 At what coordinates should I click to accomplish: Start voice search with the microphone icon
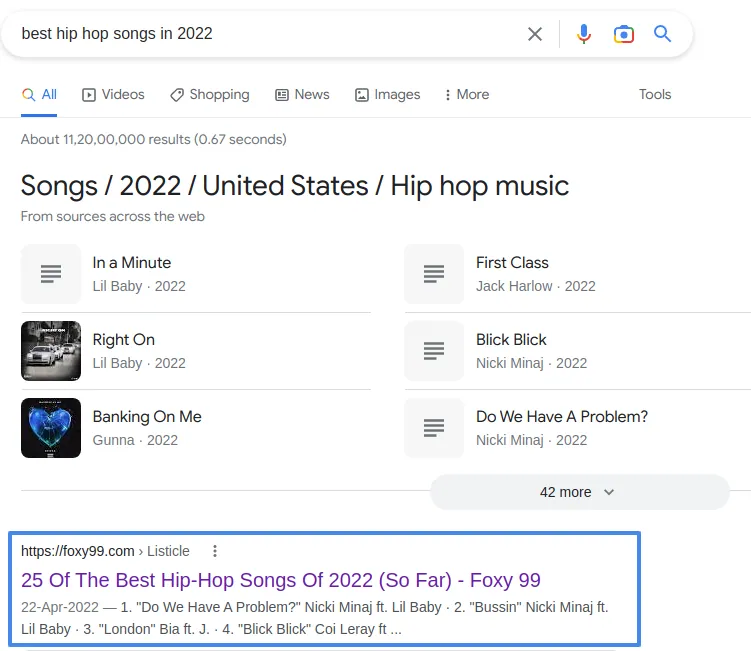tap(583, 34)
